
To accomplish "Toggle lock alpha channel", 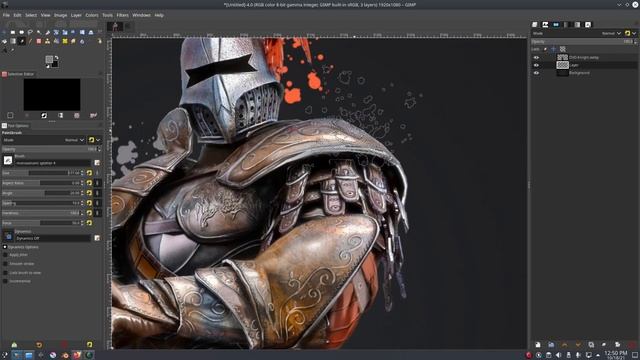I will pyautogui.click(x=562, y=49).
